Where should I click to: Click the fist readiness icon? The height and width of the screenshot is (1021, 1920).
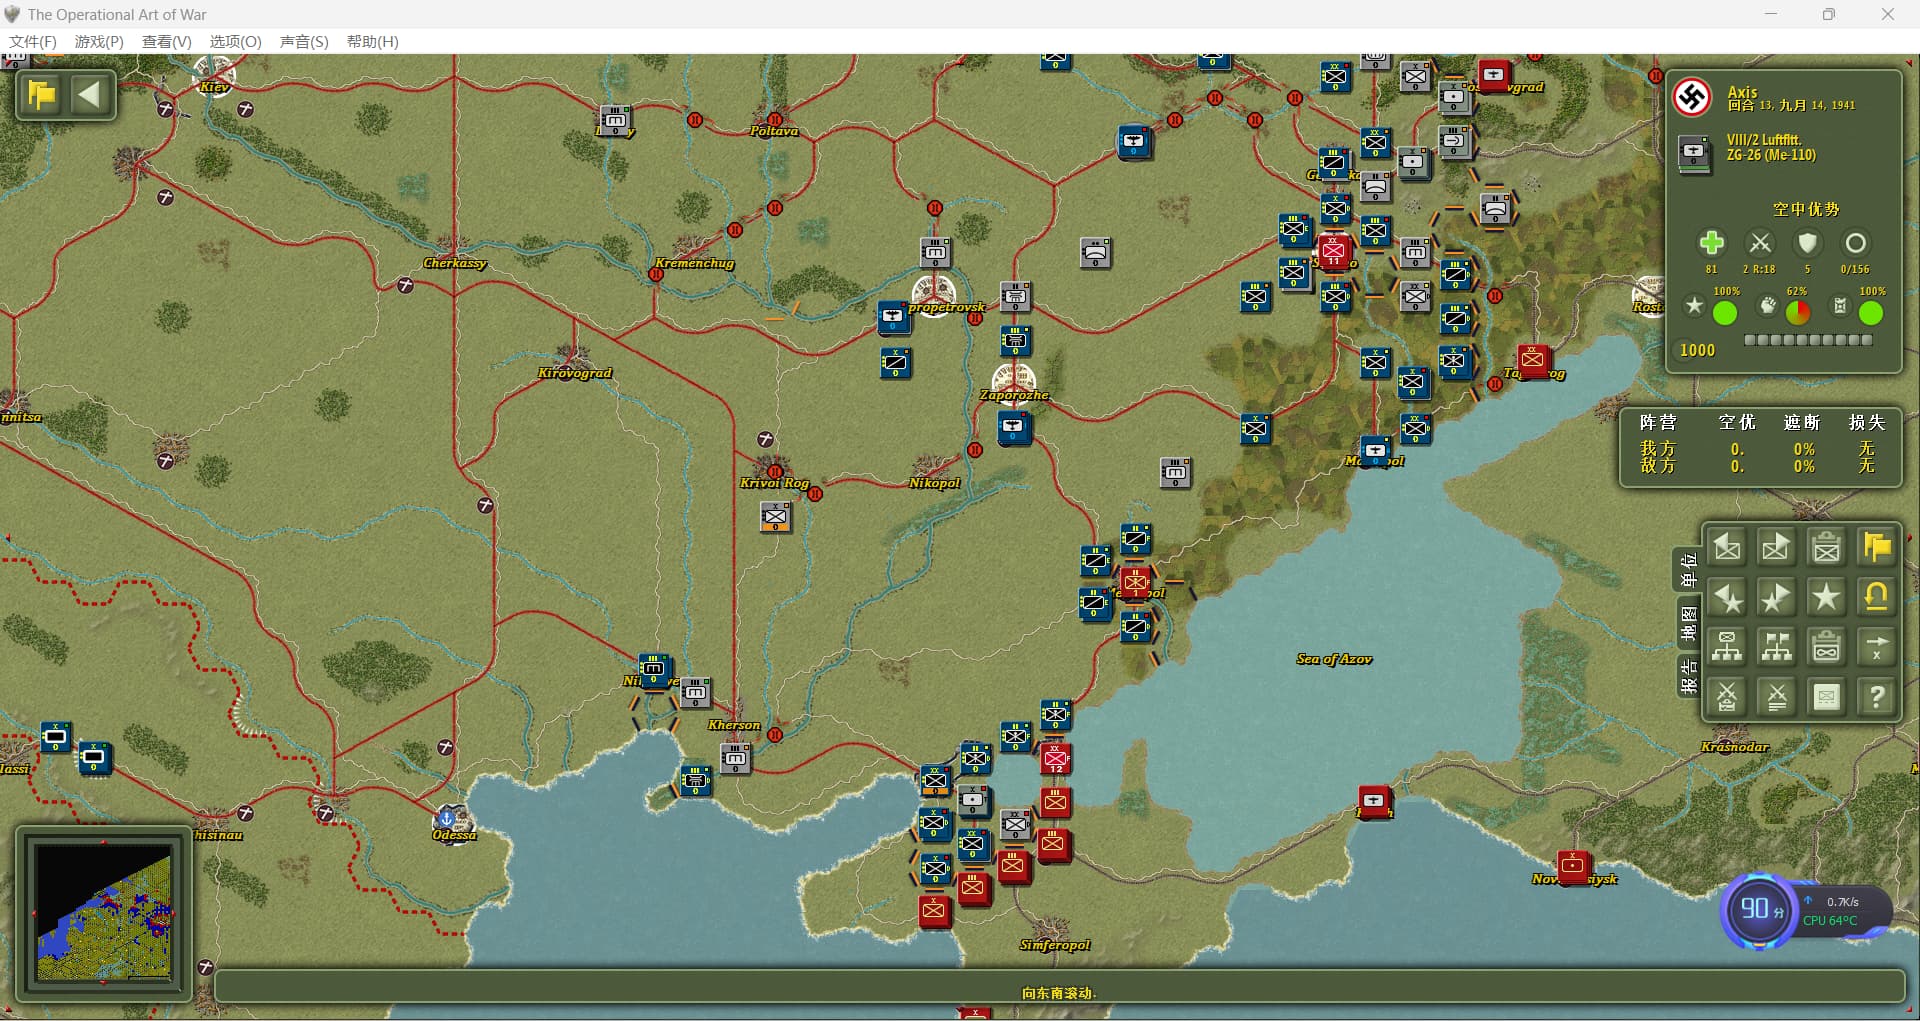pos(1768,306)
